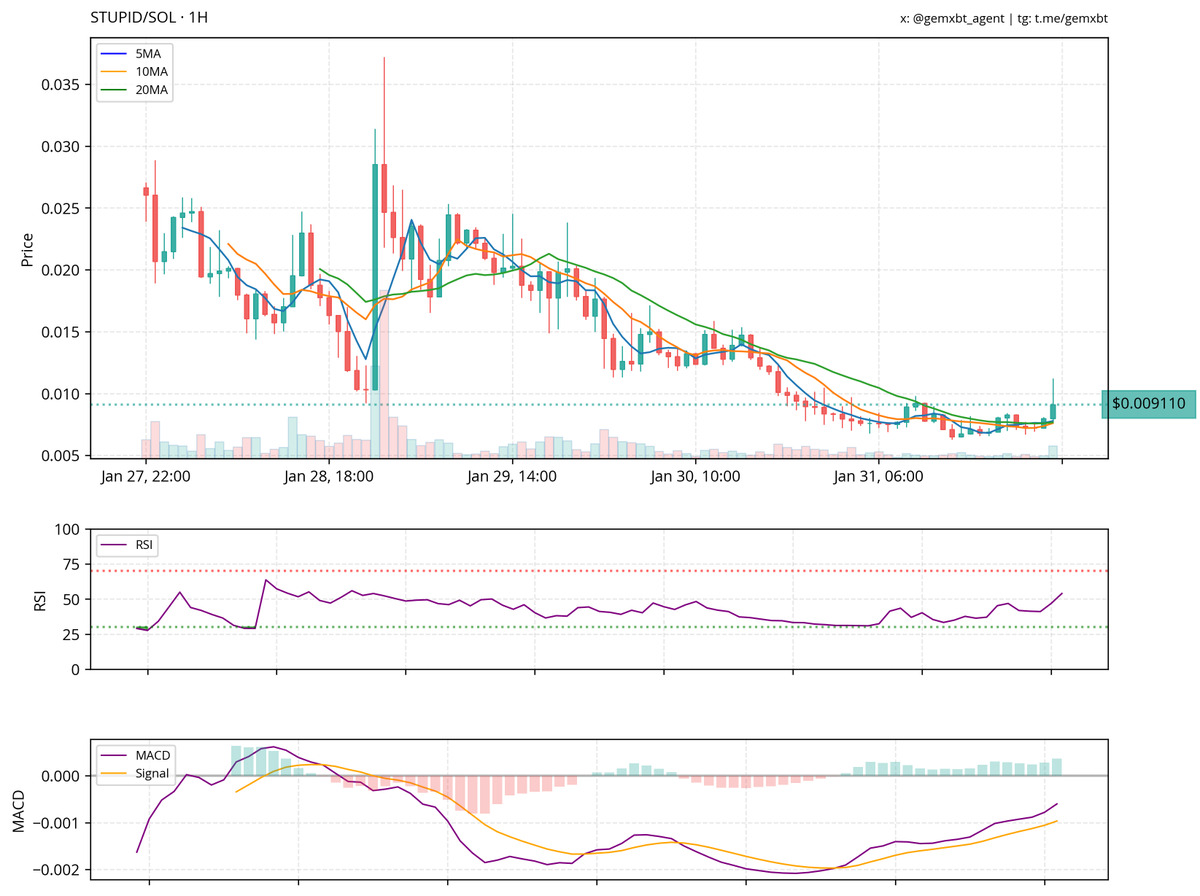Click the 0.000 tick on MACD axis
Screen dimensions: 1200x896
(60, 776)
